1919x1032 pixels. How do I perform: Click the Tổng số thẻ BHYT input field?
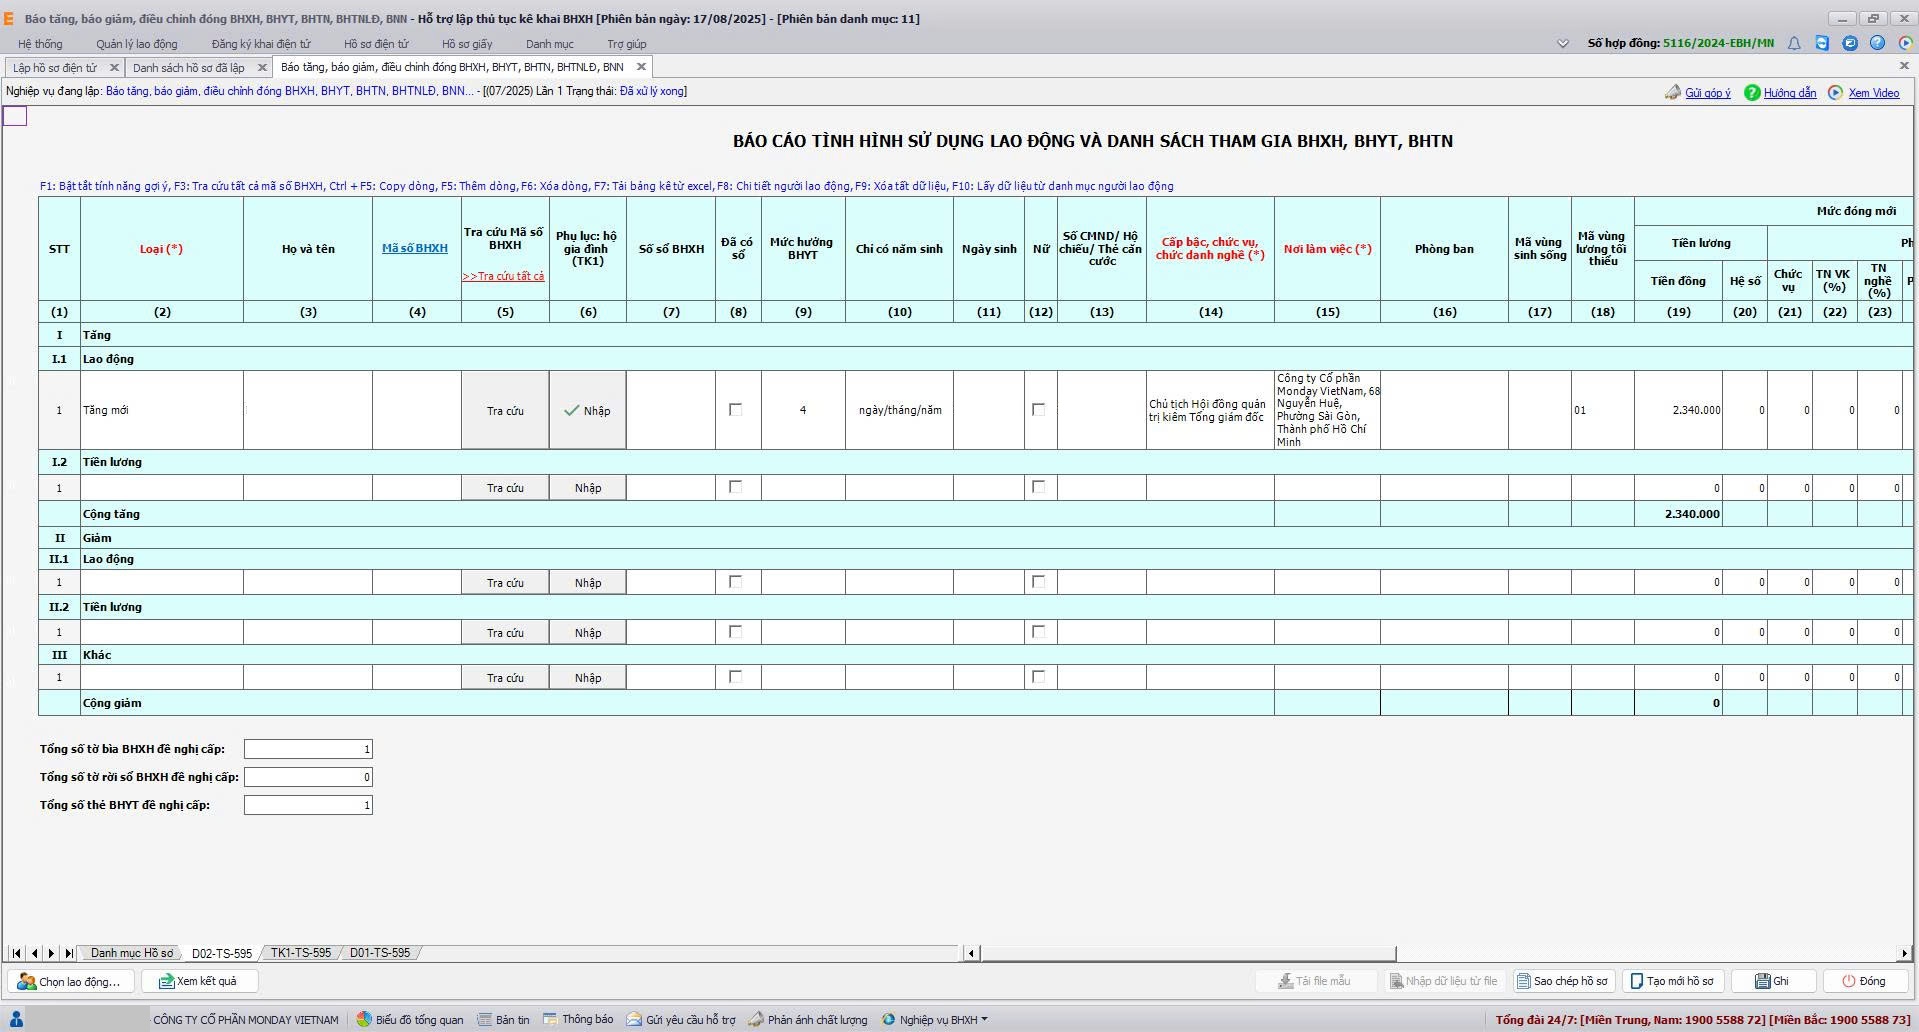click(x=308, y=805)
